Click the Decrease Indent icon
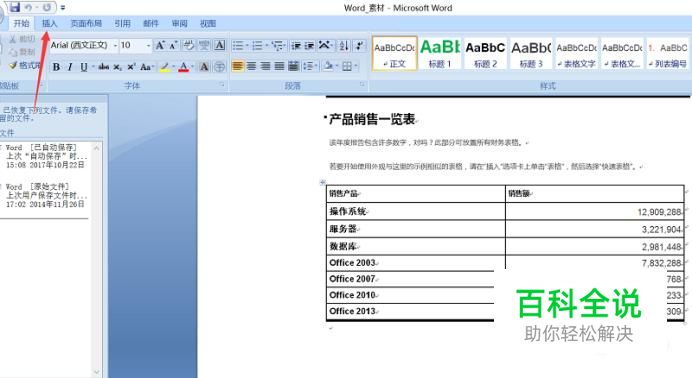The height and width of the screenshot is (378, 692). [x=296, y=45]
